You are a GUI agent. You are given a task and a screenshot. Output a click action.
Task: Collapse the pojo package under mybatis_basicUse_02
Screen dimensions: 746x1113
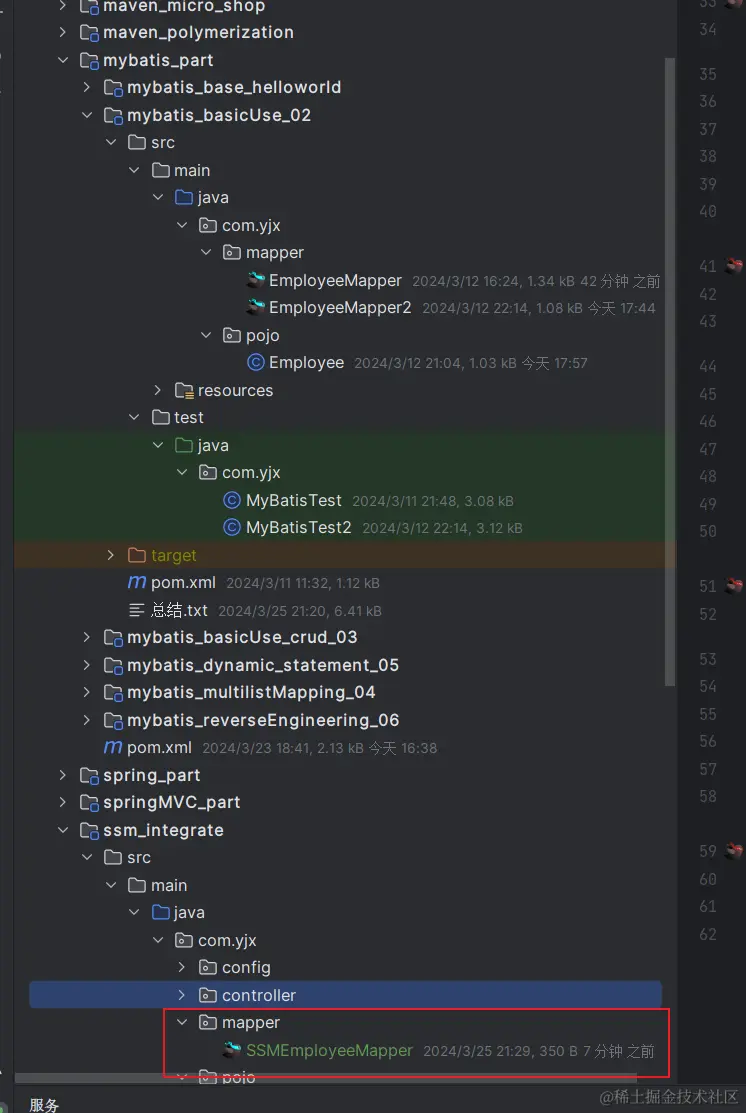[206, 336]
